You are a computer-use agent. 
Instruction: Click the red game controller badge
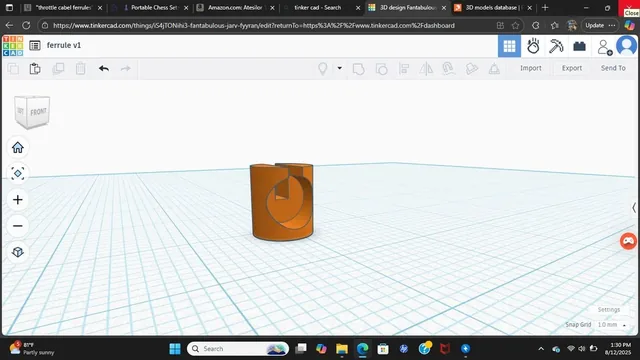point(628,241)
